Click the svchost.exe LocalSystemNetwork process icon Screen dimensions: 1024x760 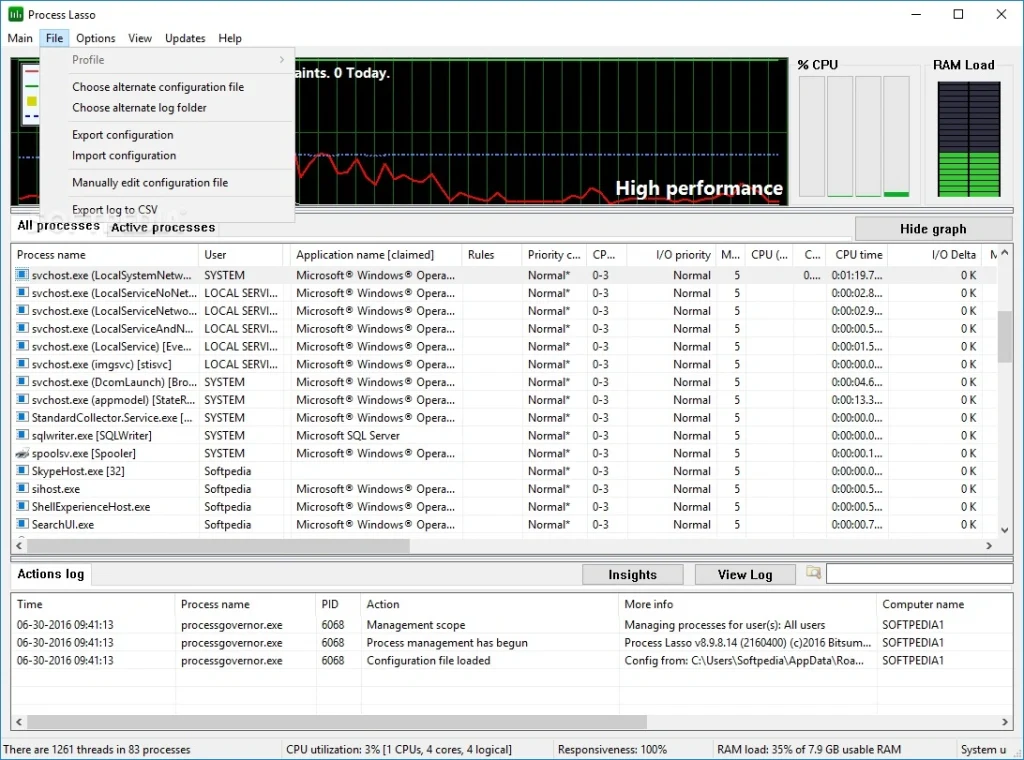tap(22, 275)
